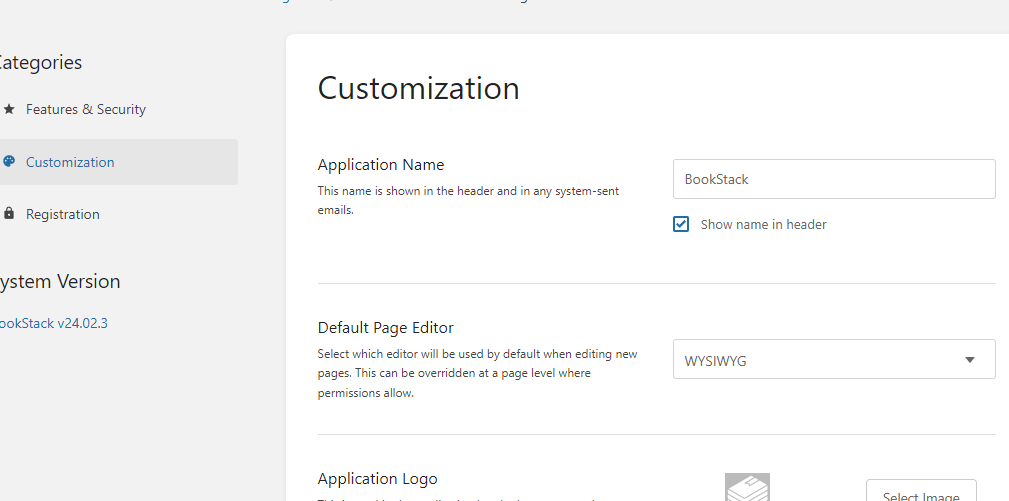This screenshot has width=1009, height=501.
Task: Click the Application Name label
Action: point(381,165)
